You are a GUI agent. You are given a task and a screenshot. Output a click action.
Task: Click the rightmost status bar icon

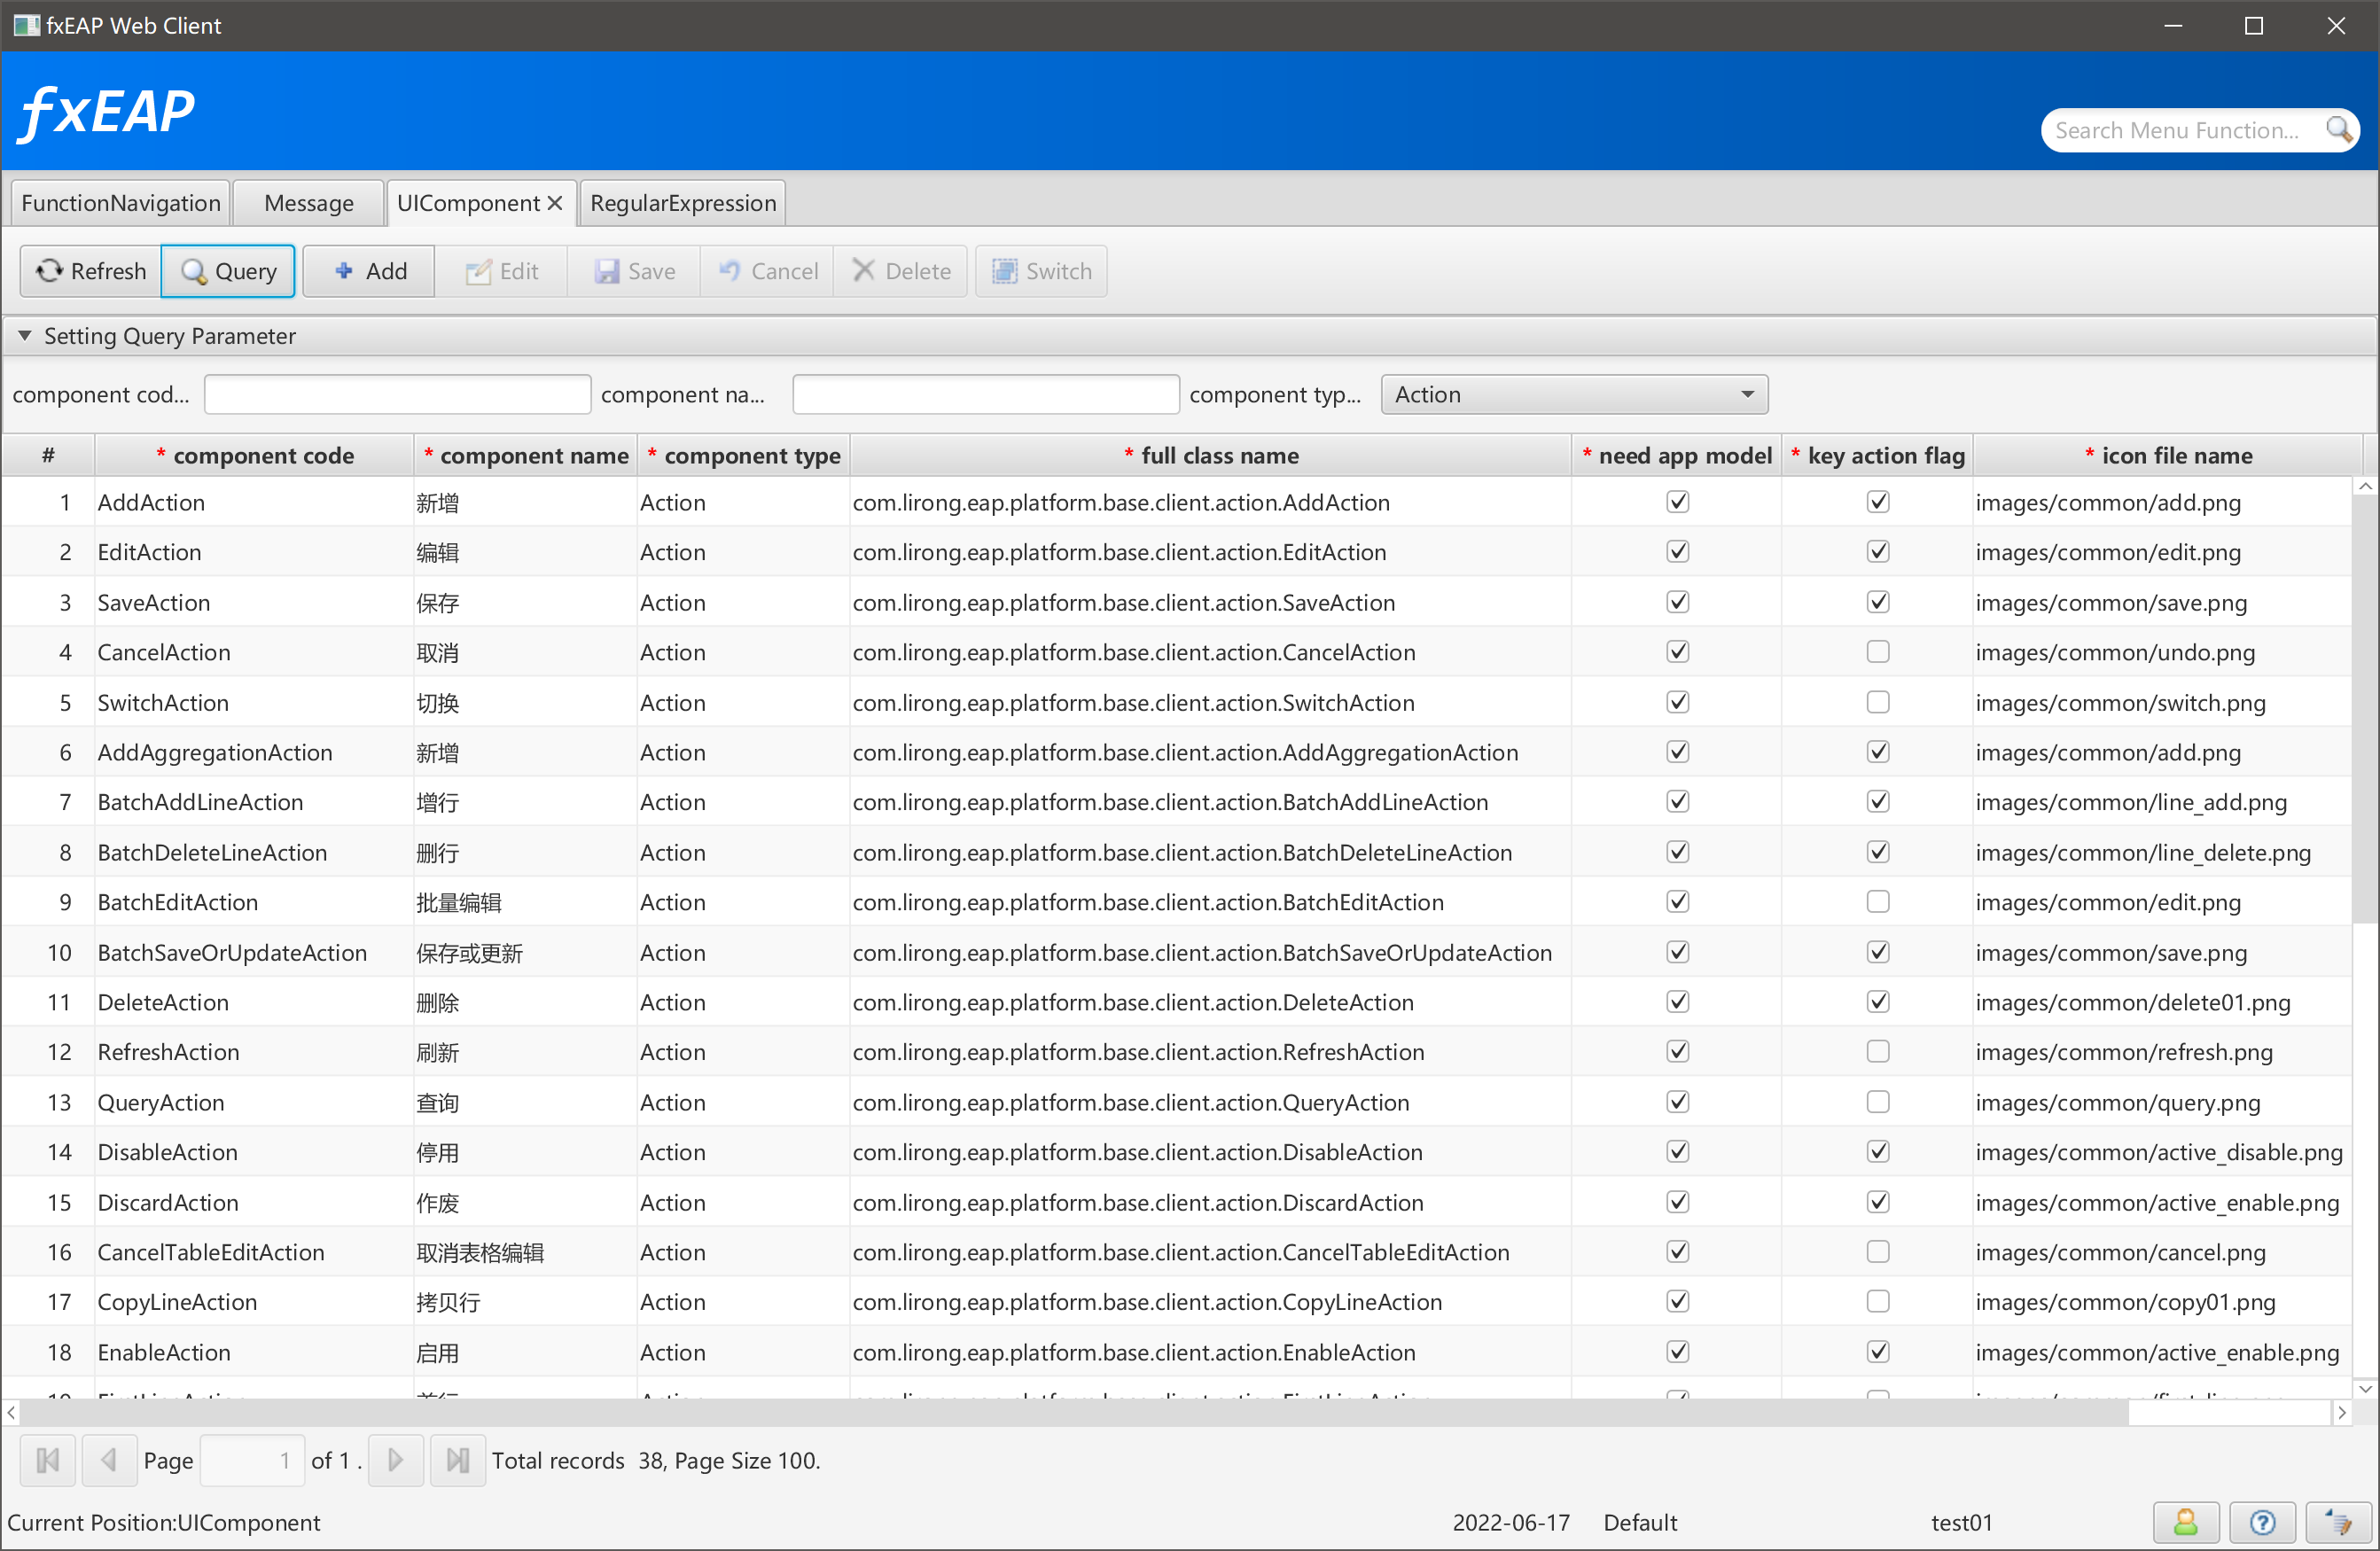tap(2338, 1522)
